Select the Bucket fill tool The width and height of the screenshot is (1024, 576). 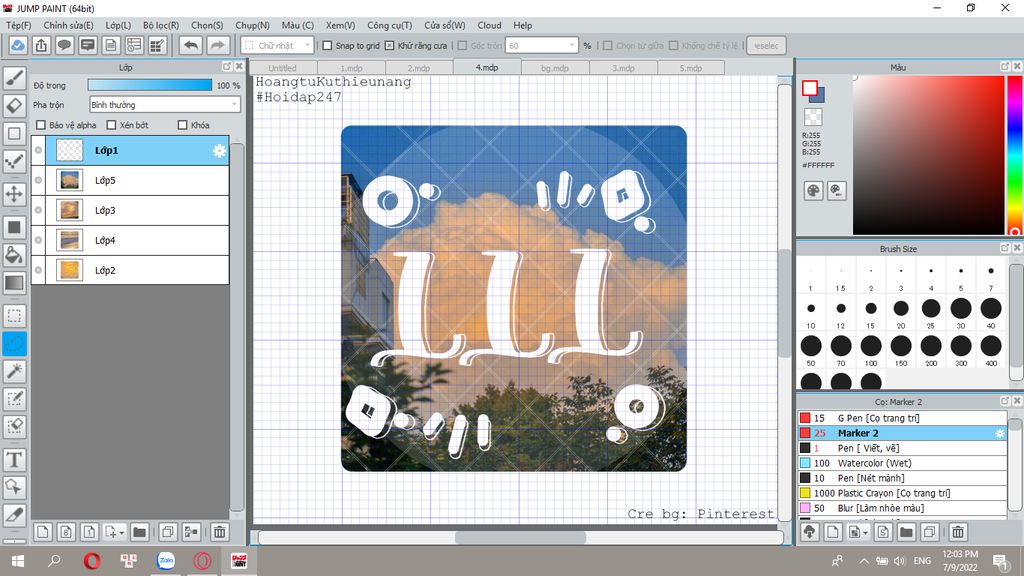click(14, 255)
